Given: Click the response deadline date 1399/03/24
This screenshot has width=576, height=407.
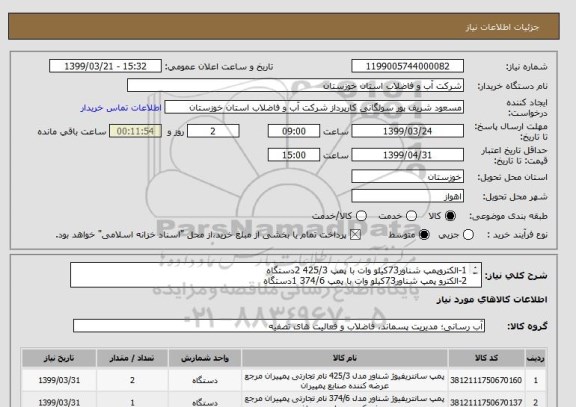Looking at the screenshot, I should pos(407,131).
